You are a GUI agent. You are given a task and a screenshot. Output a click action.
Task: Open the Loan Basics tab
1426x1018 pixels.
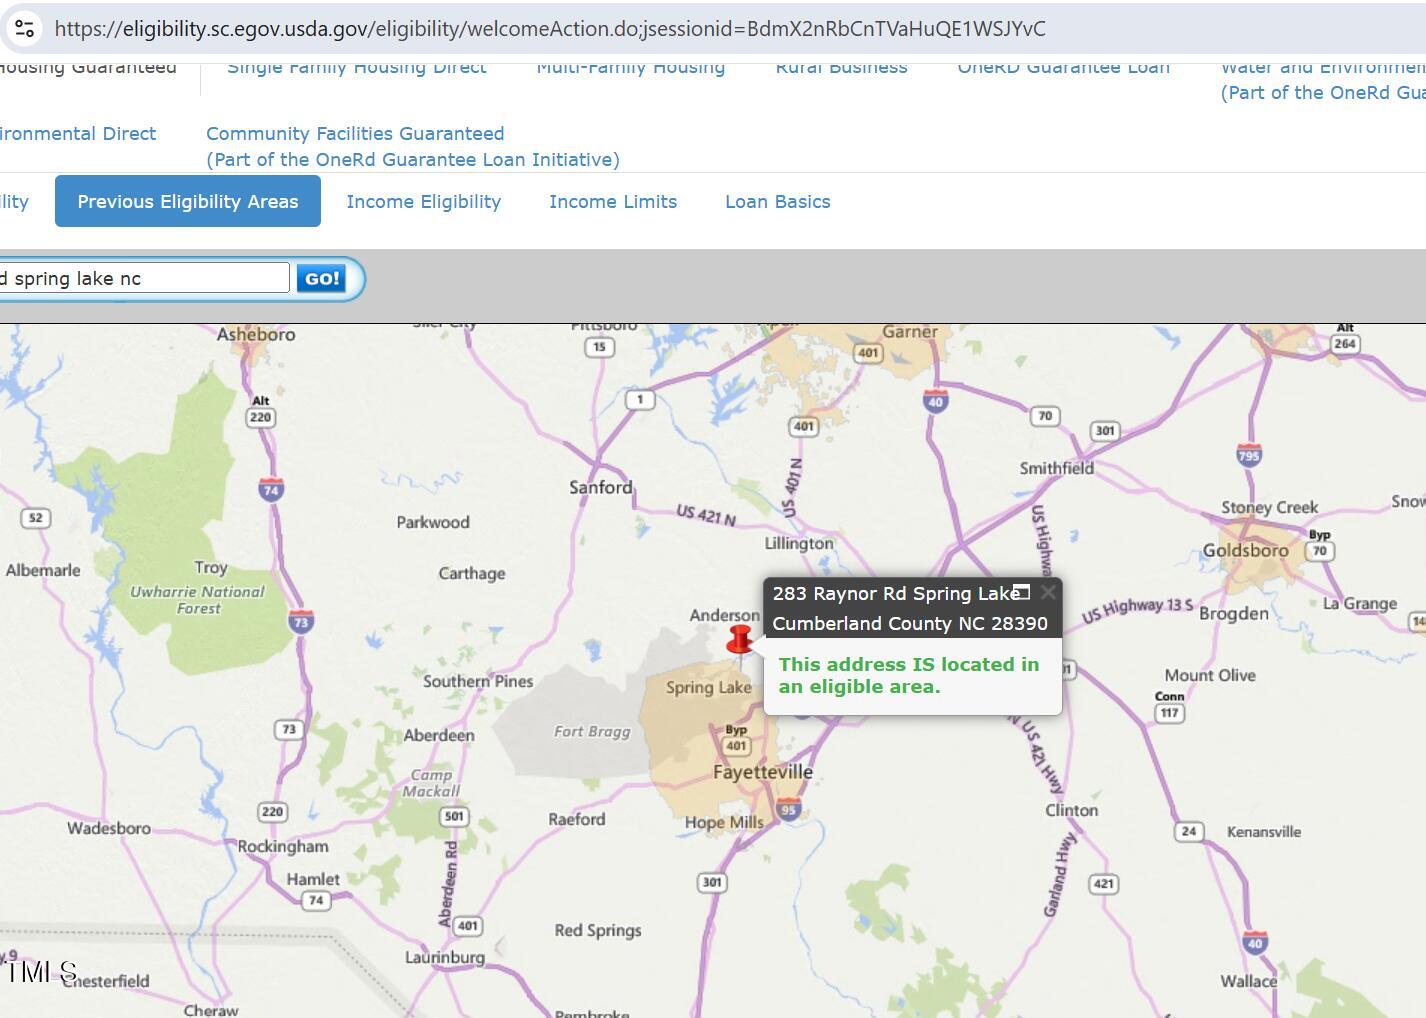tap(778, 201)
